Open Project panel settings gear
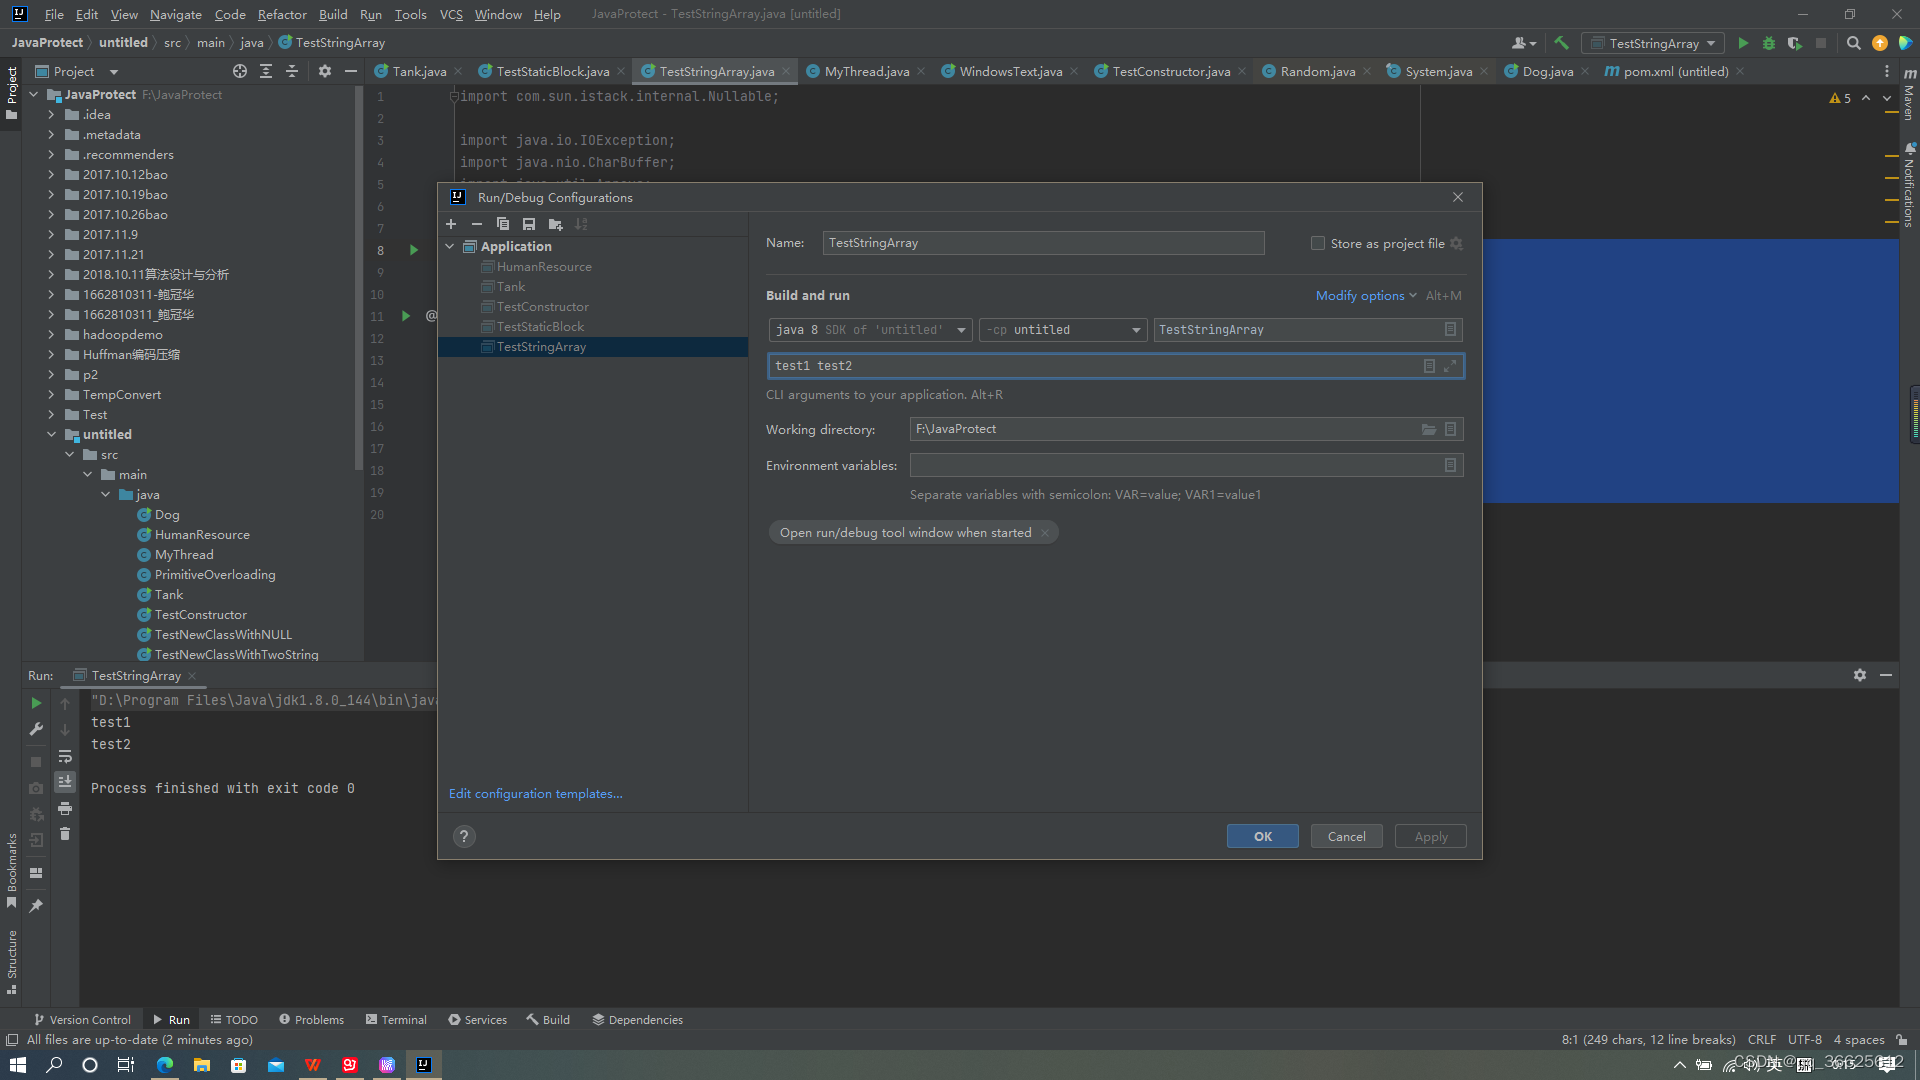Screen dimensions: 1920x1080 point(325,71)
